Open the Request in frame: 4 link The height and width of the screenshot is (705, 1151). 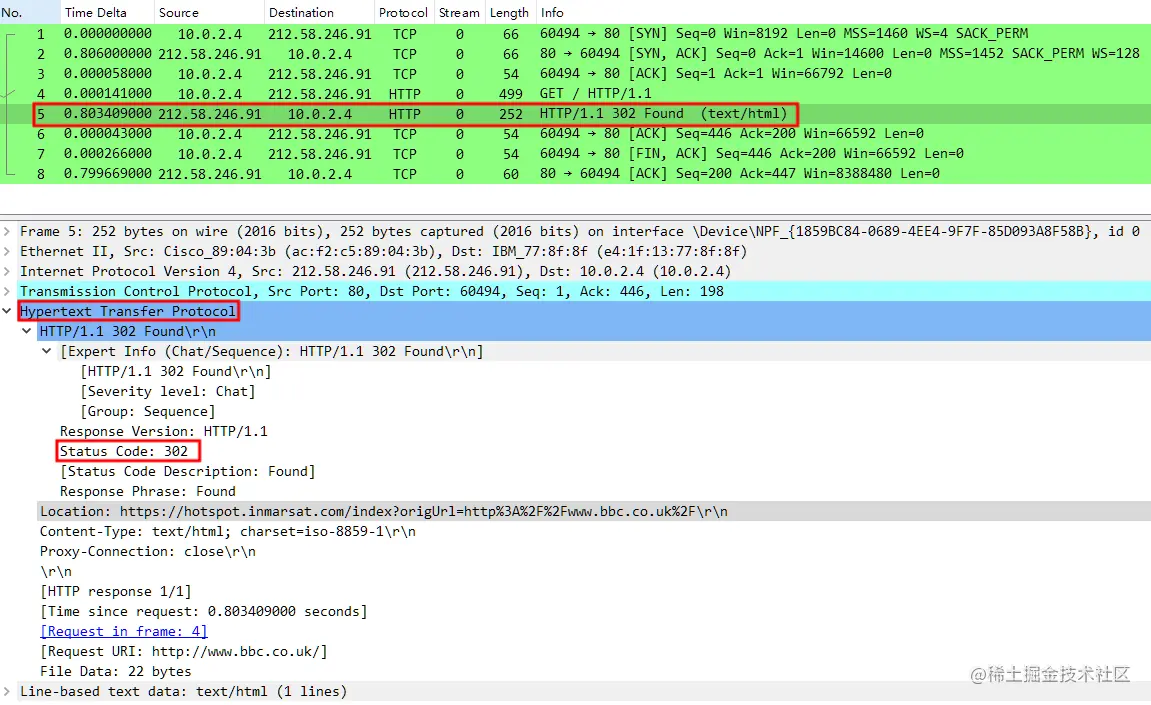(x=123, y=632)
